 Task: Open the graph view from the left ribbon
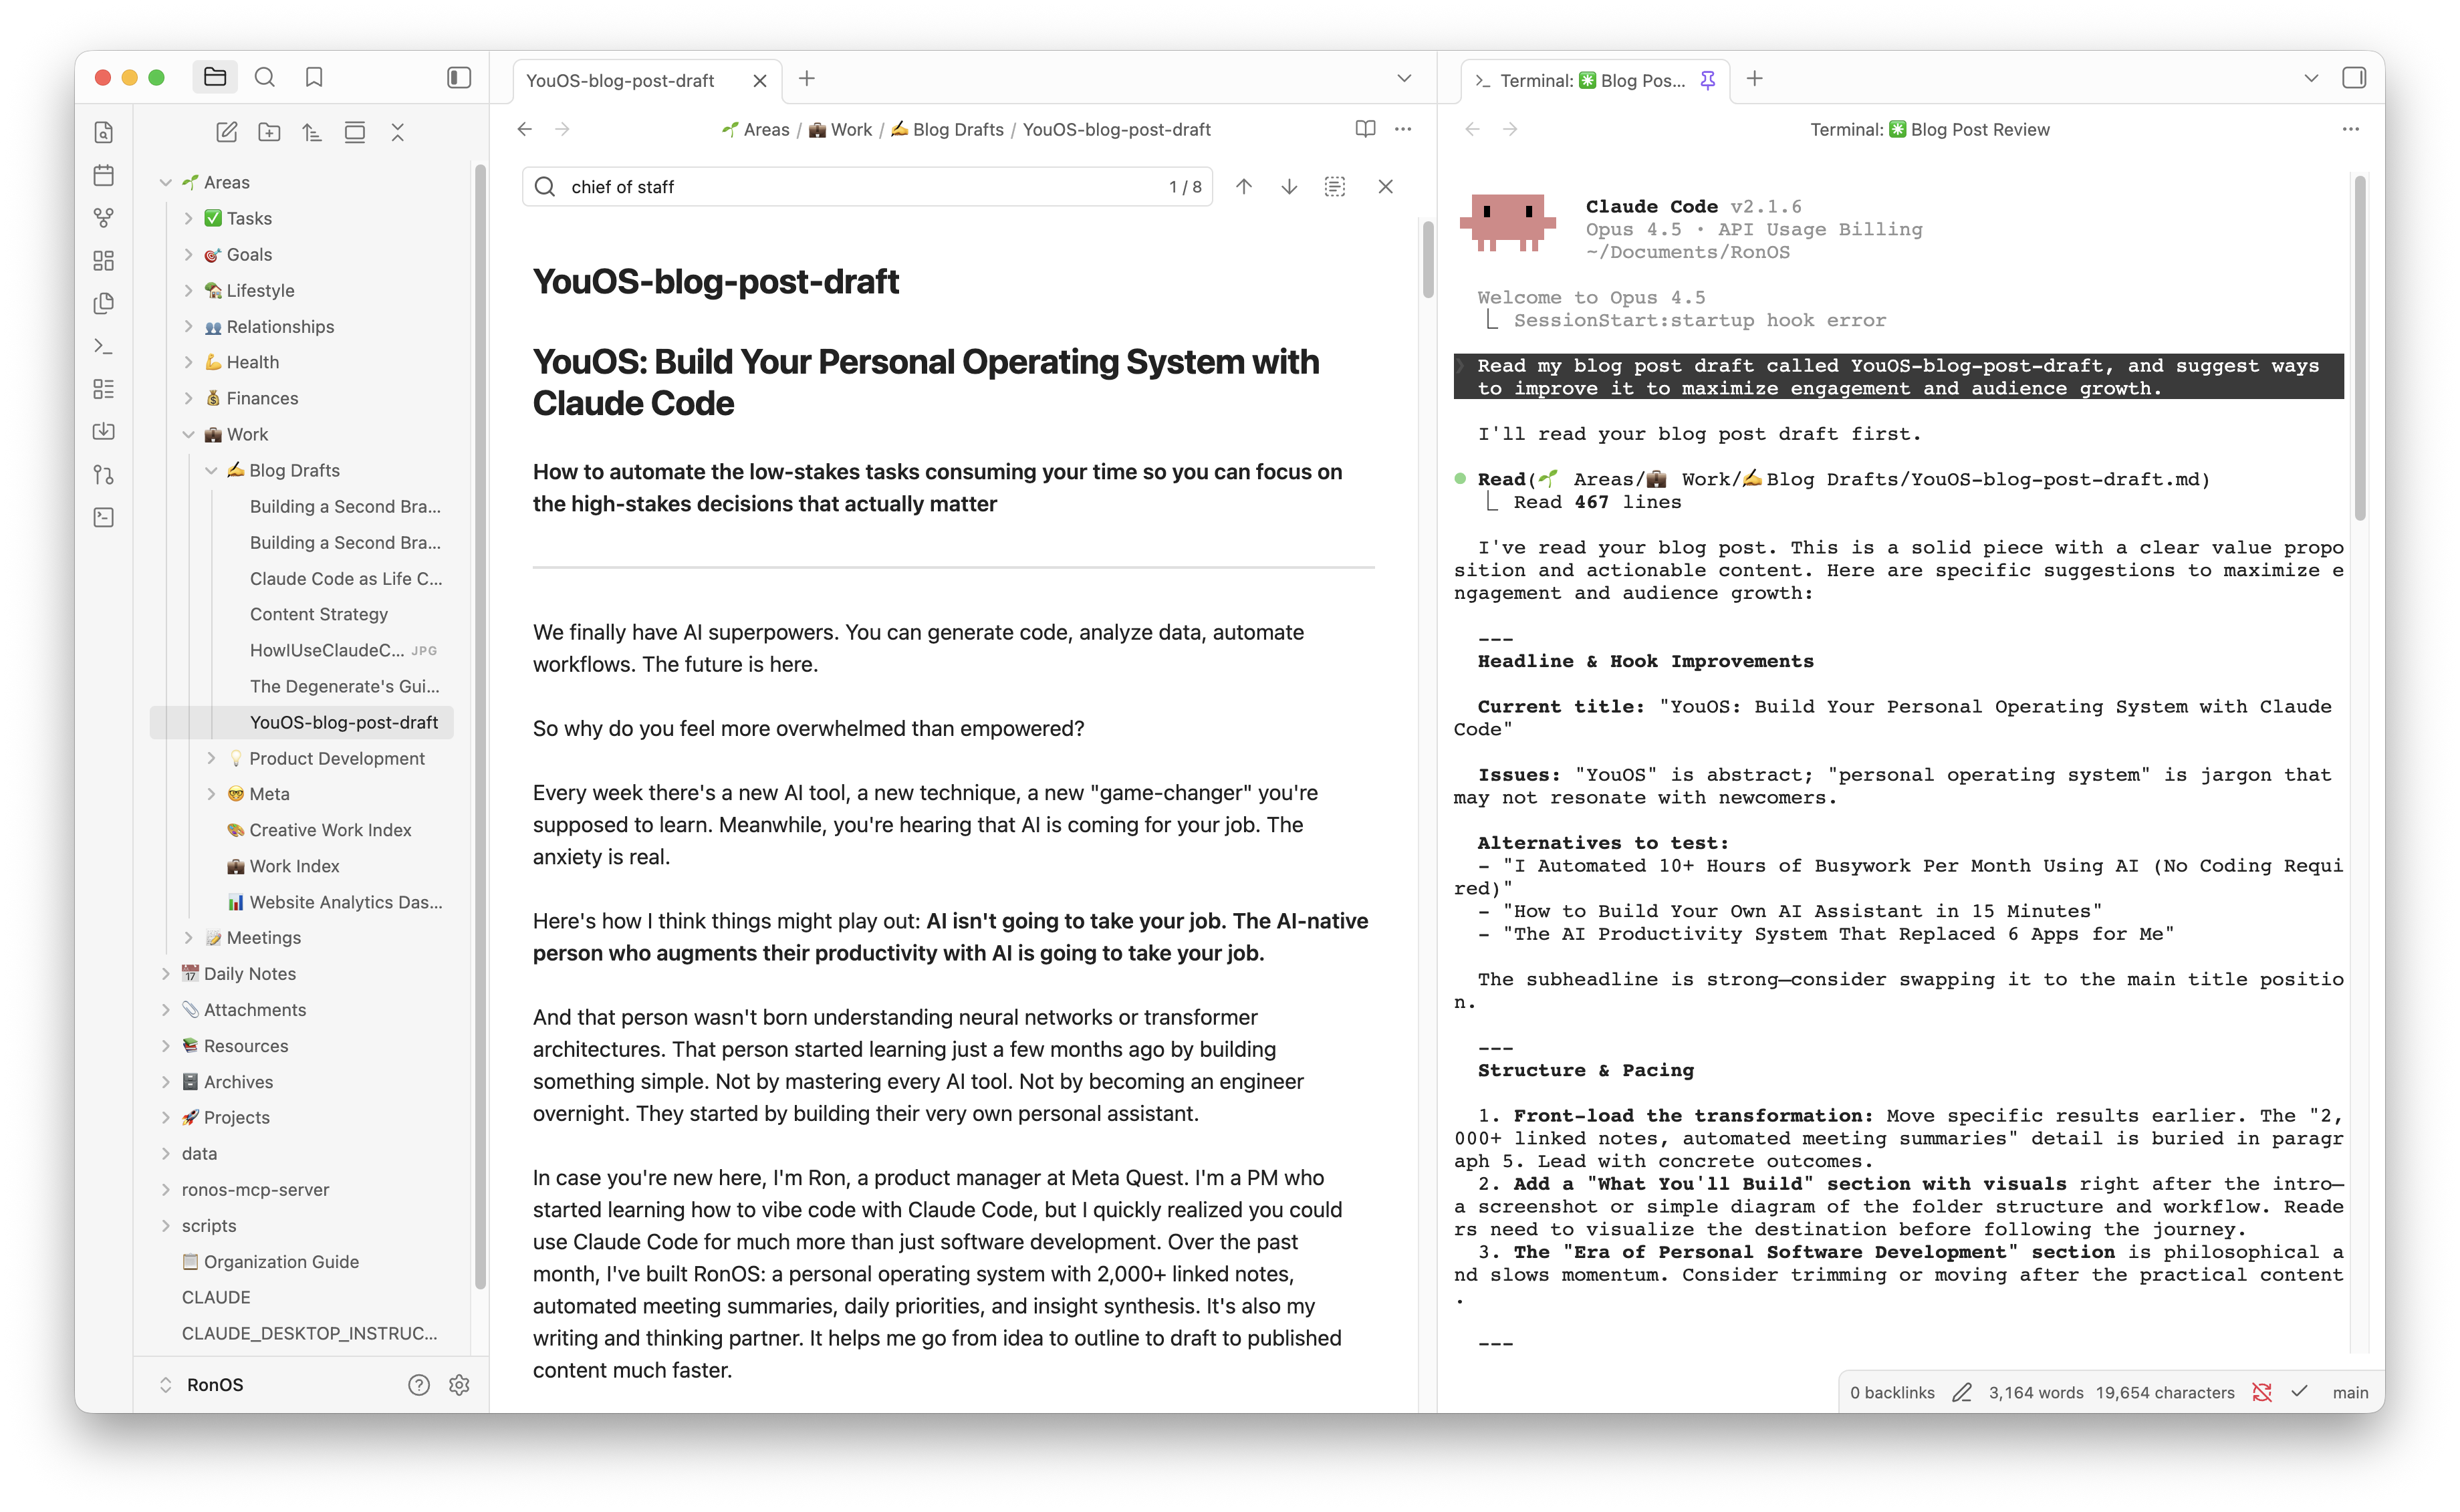[x=103, y=217]
